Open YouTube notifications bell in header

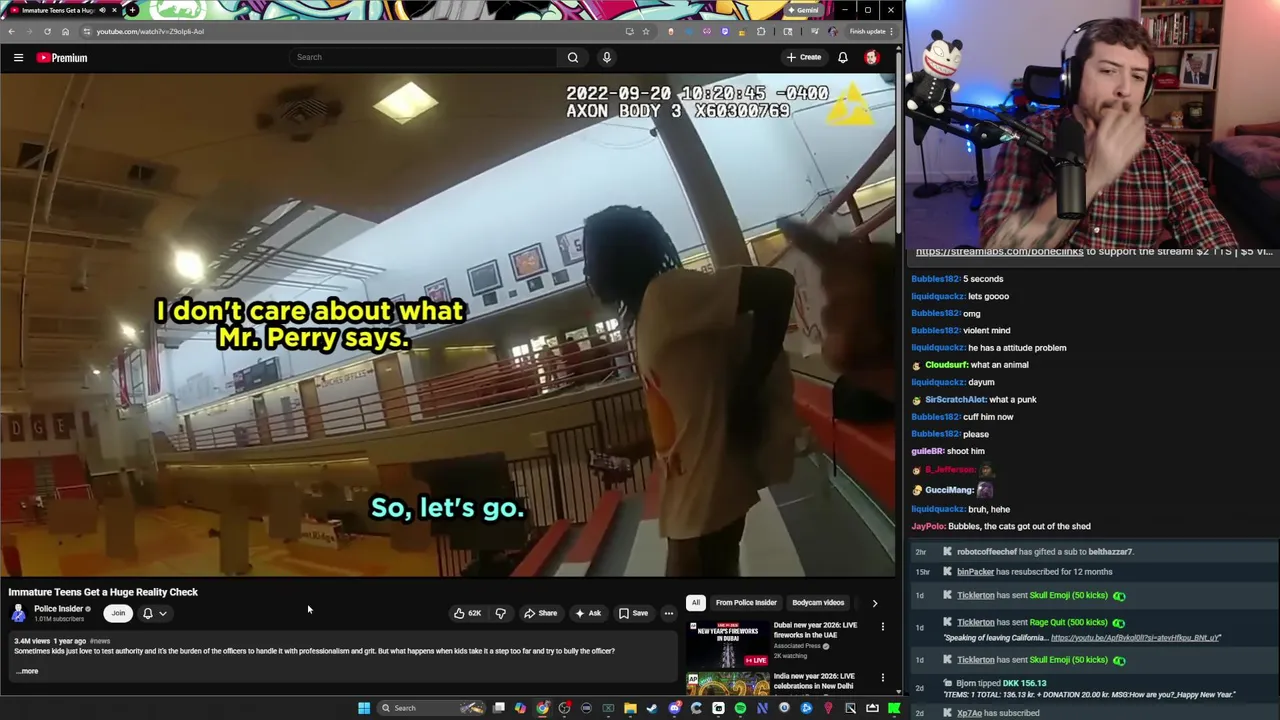[843, 57]
